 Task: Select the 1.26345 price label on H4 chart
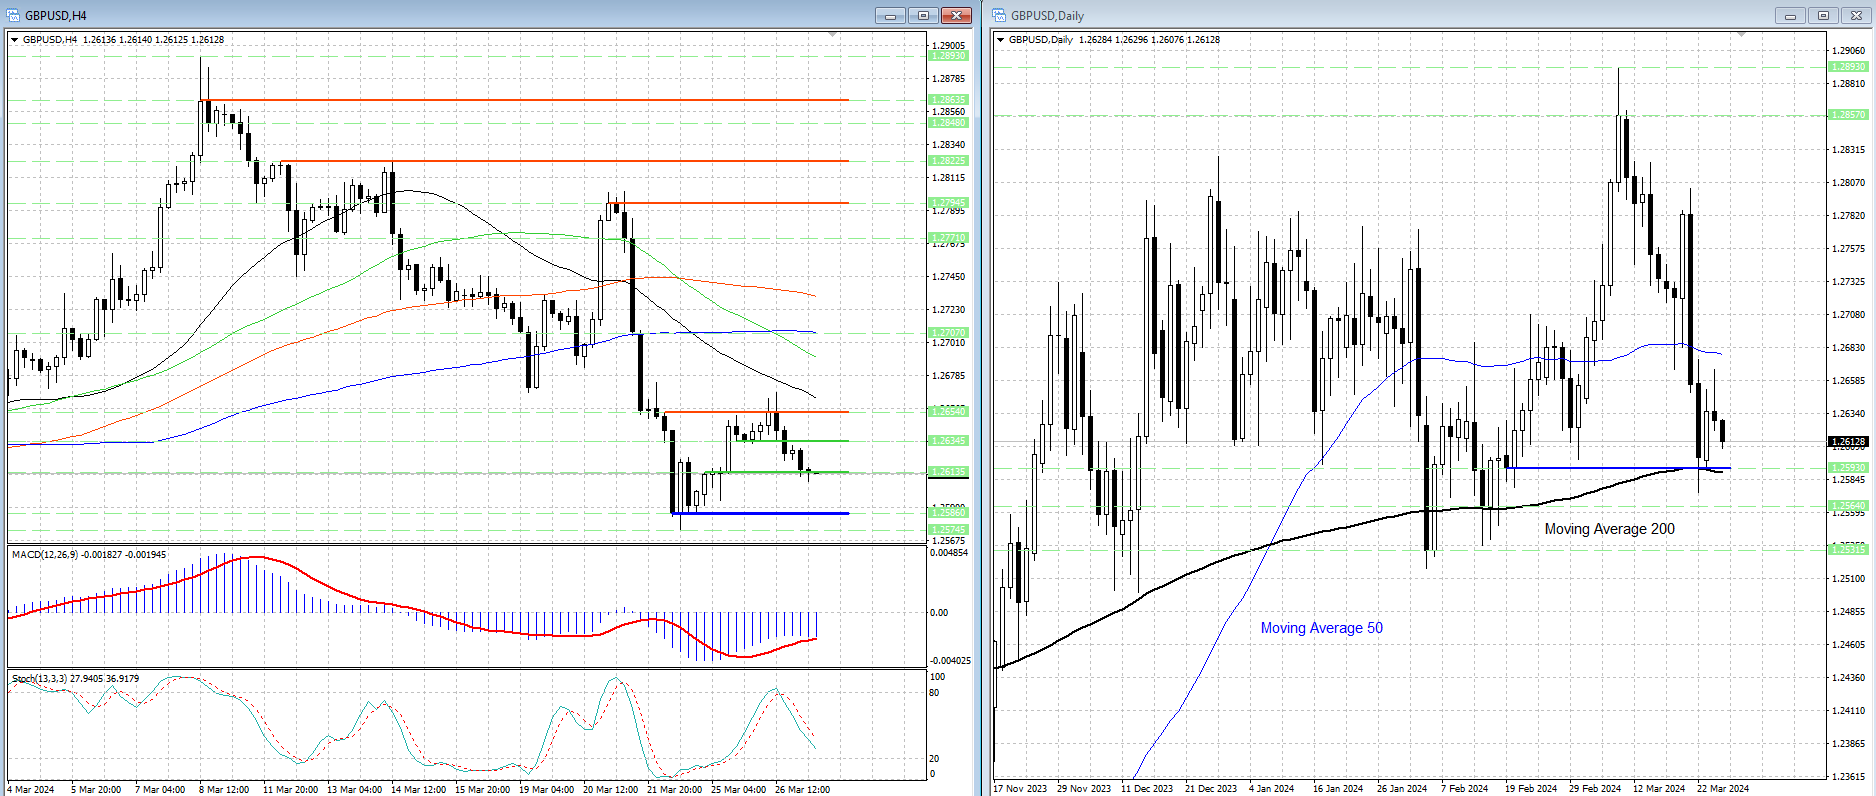[948, 440]
